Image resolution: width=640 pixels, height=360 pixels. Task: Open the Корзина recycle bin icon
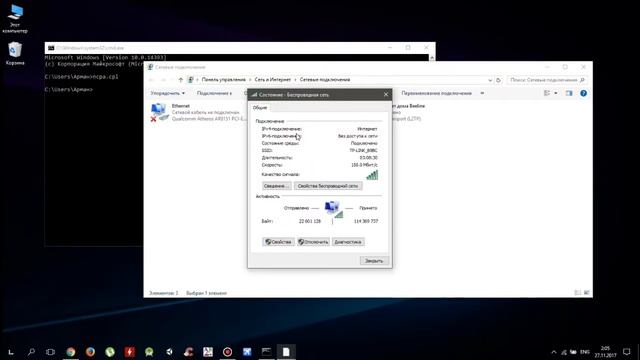(15, 53)
